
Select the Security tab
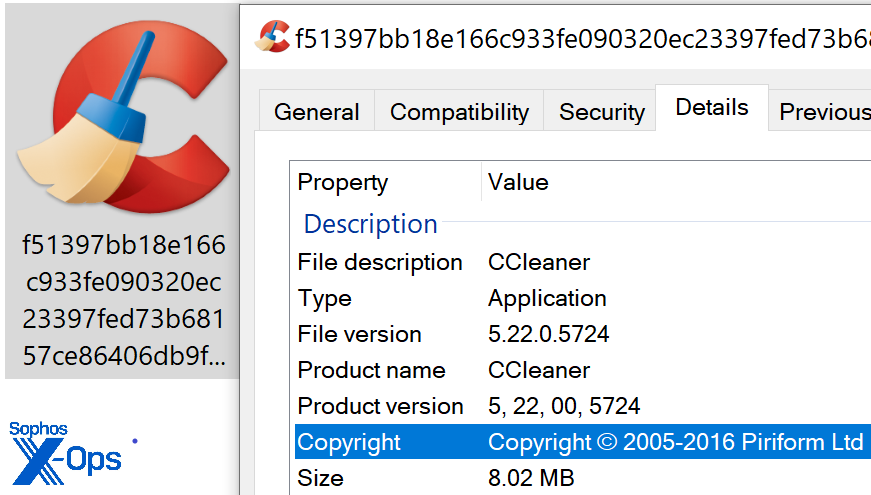click(602, 112)
